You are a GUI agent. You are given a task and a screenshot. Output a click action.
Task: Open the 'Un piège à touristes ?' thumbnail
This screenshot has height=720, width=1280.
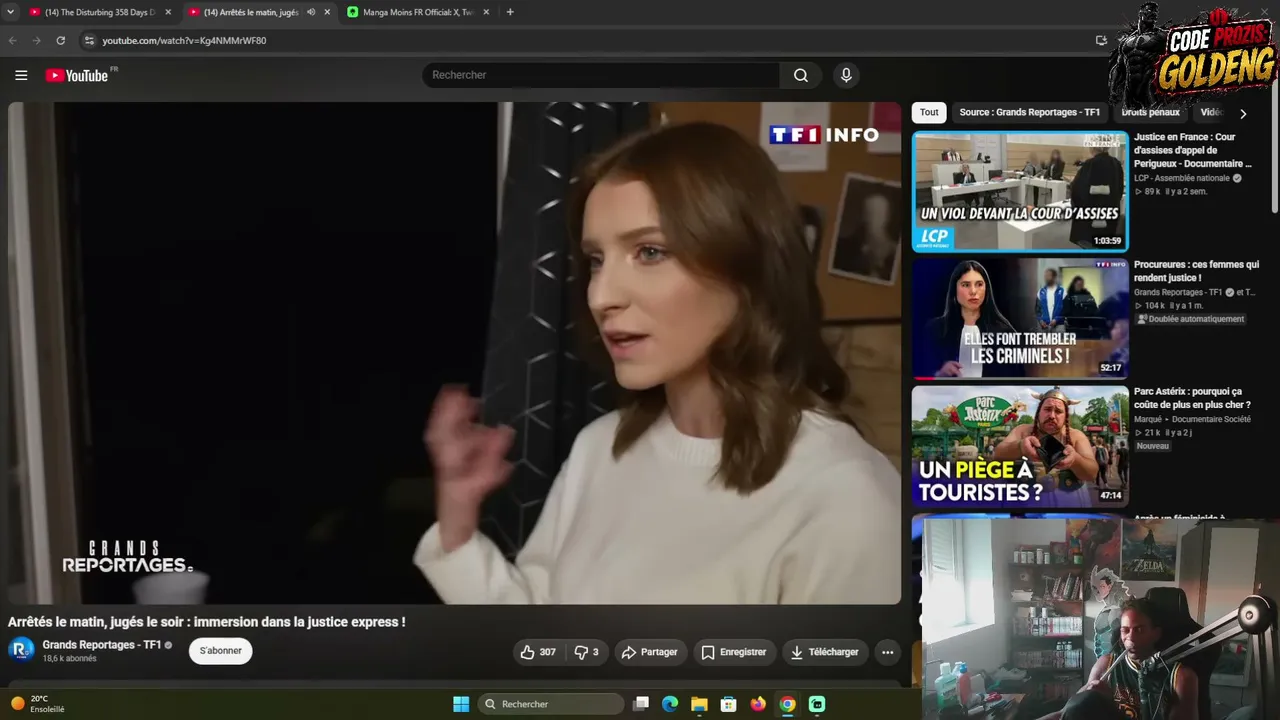coord(1020,446)
